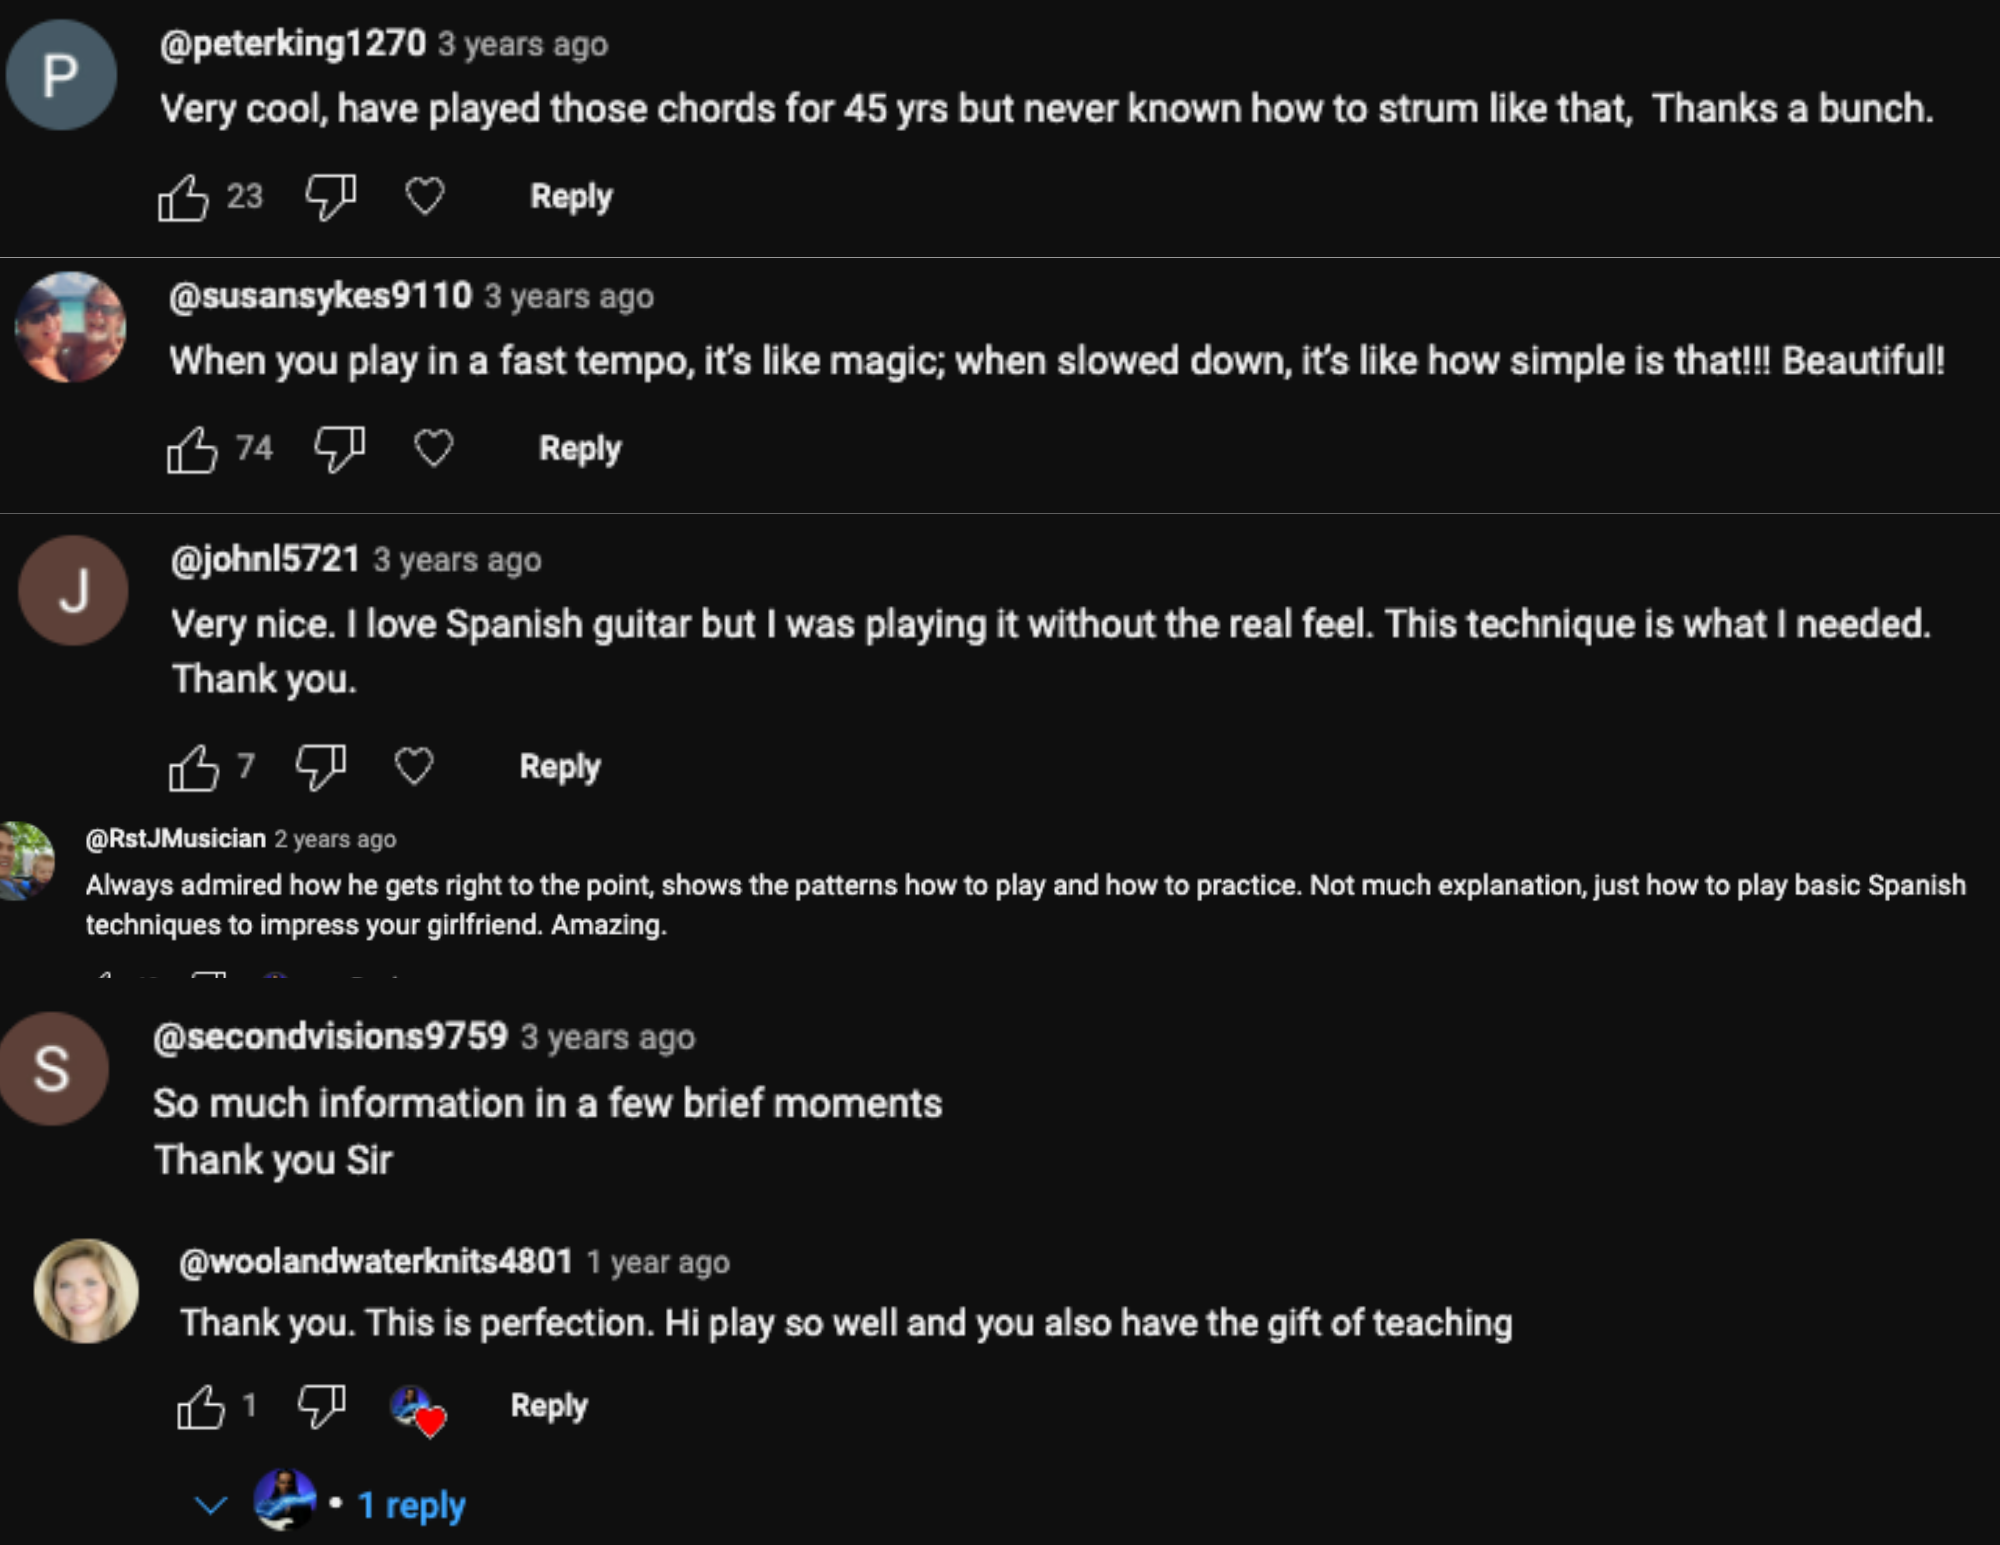Heart the comment by @susansykes9110
Image resolution: width=2000 pixels, height=1545 pixels.
434,448
